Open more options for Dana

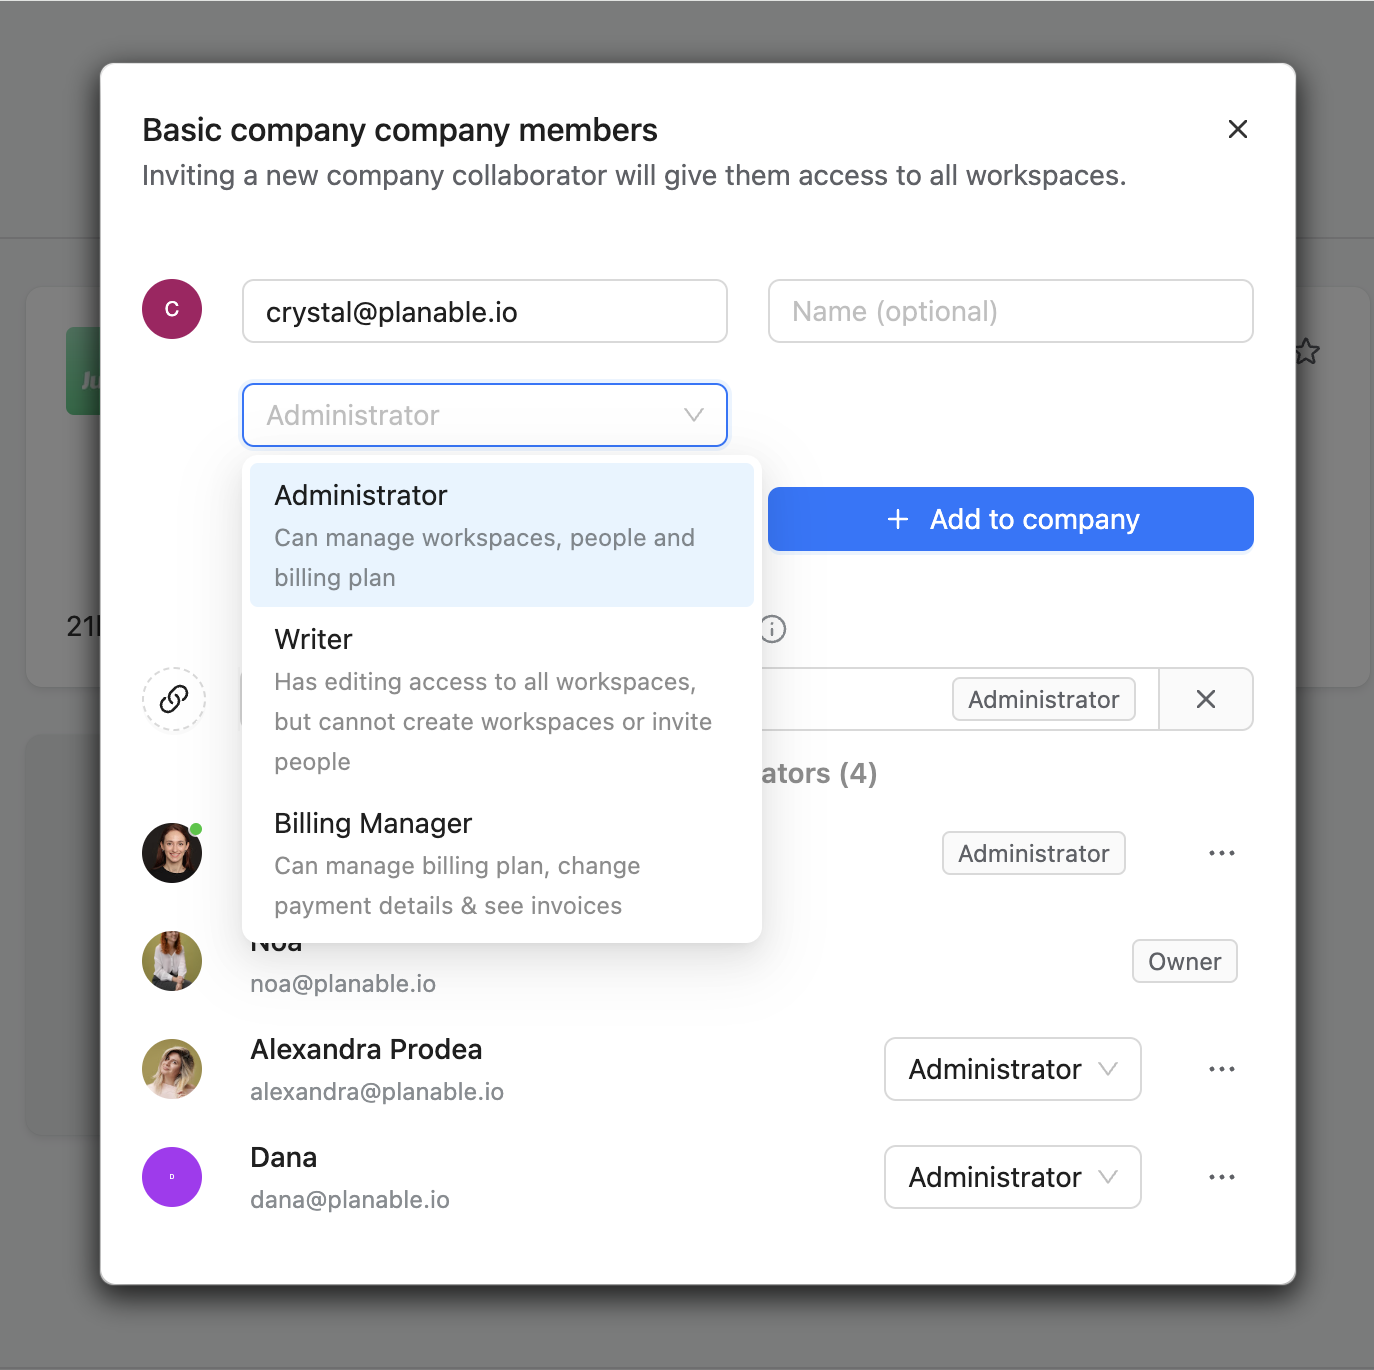pos(1221,1177)
